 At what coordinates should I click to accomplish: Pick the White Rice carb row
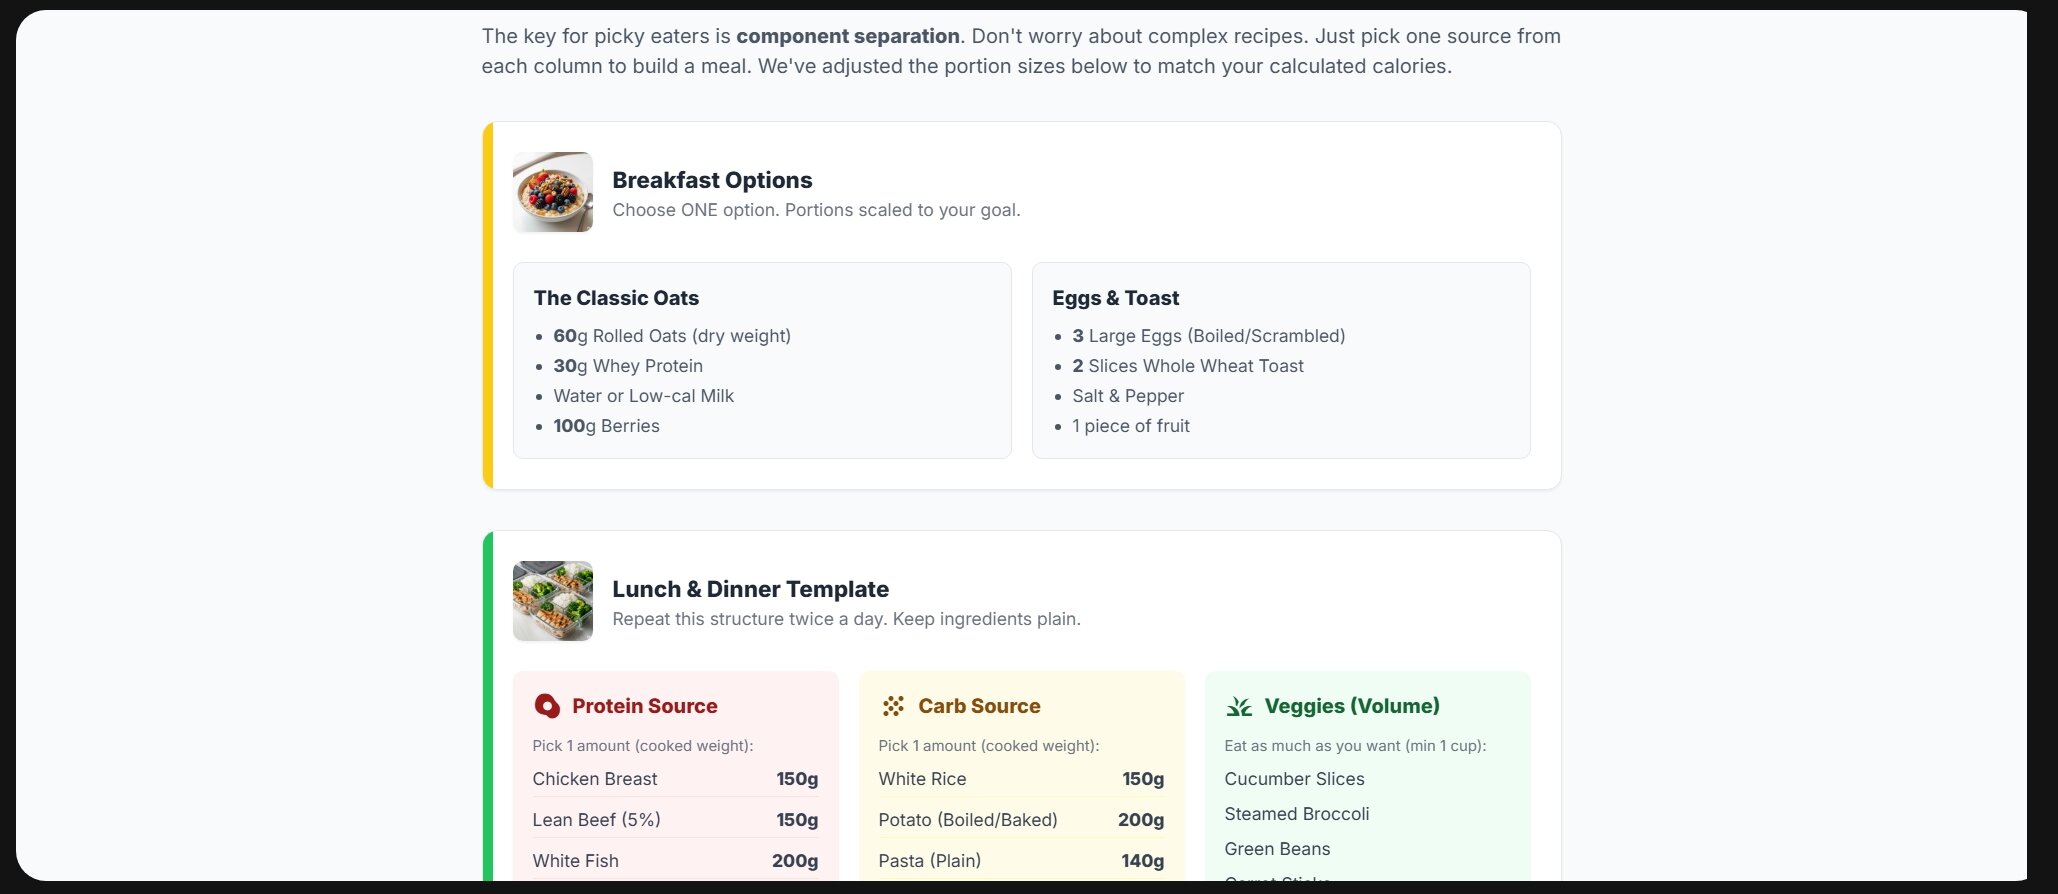pos(1021,779)
